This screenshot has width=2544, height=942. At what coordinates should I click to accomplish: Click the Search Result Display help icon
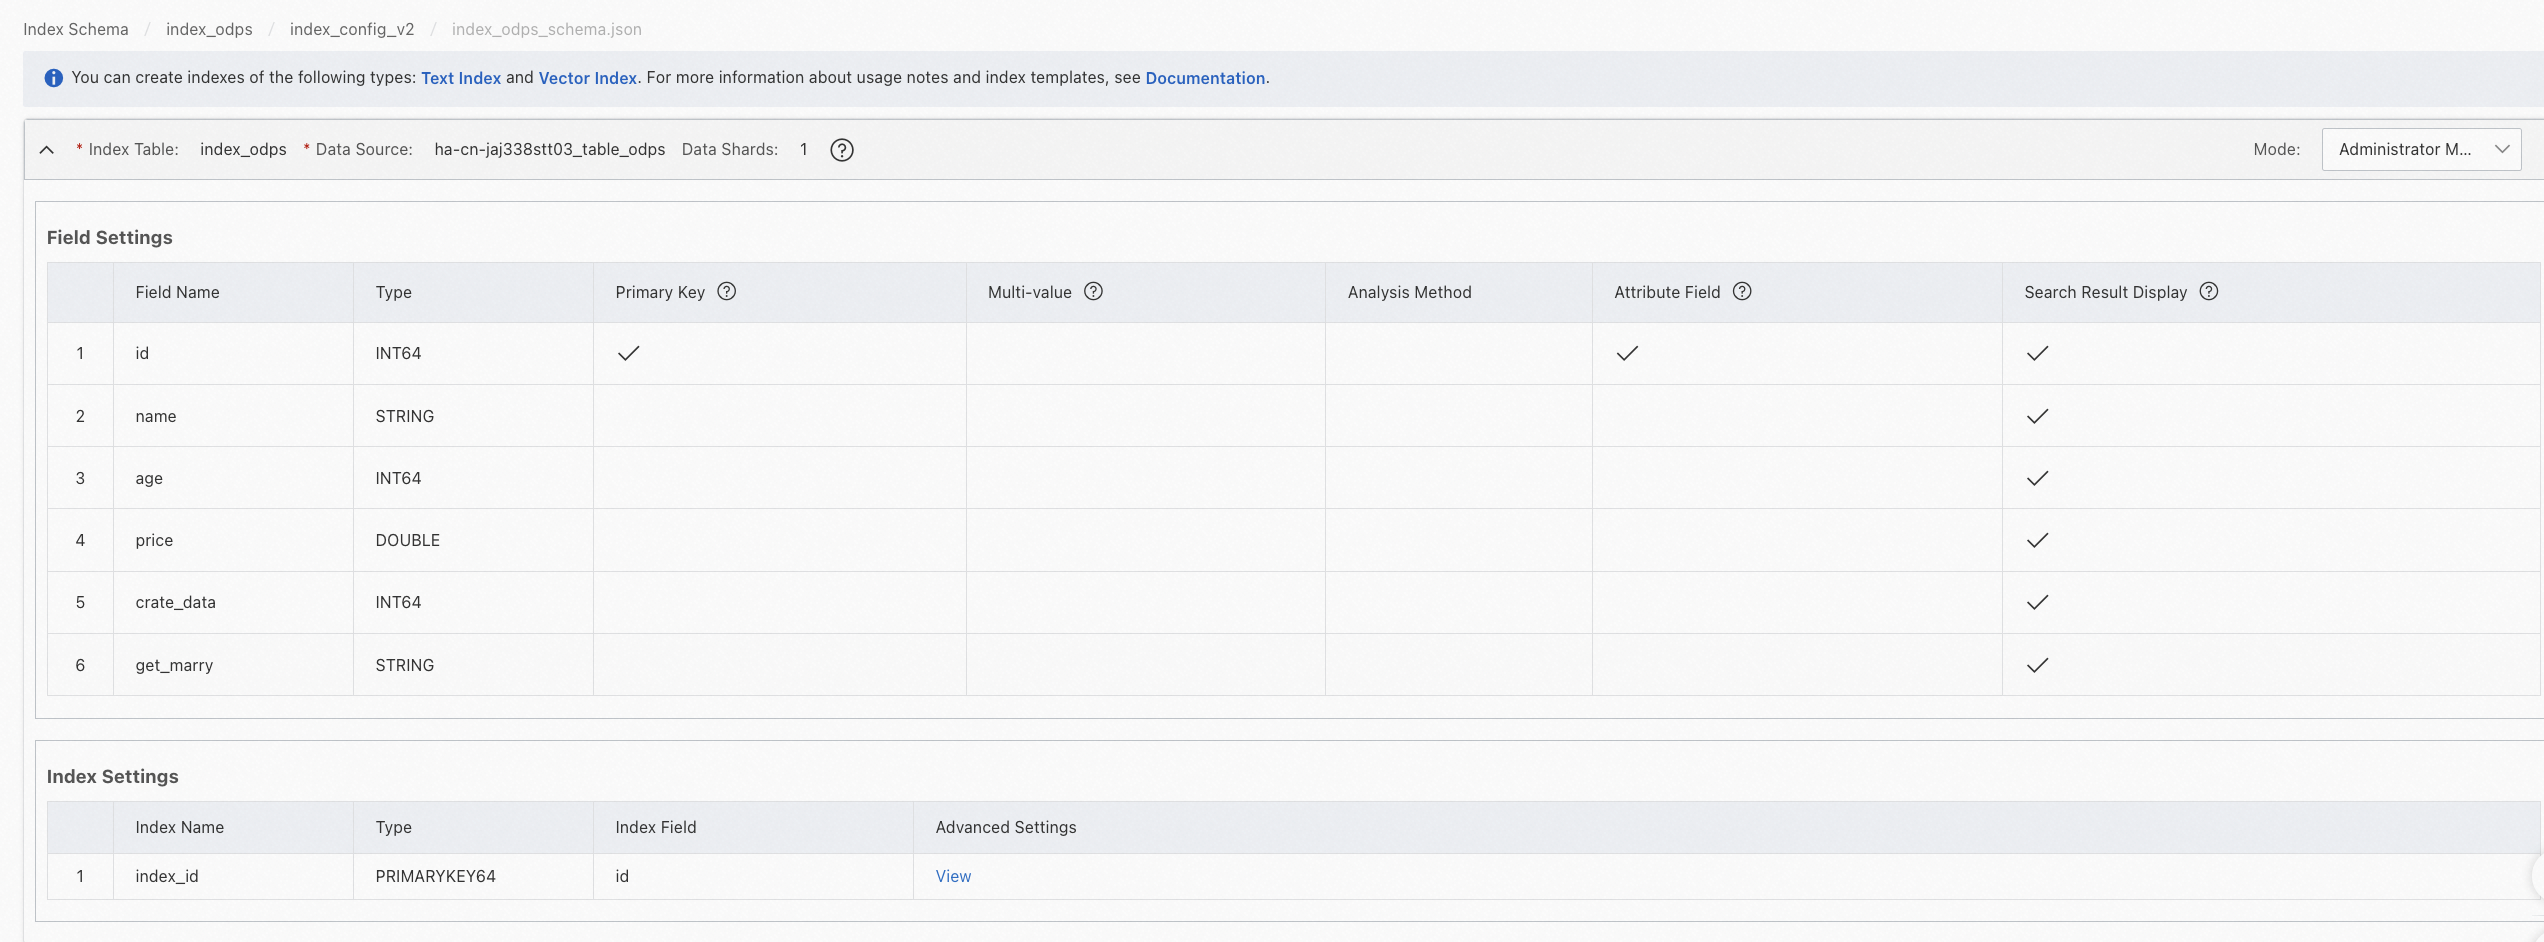point(2209,292)
